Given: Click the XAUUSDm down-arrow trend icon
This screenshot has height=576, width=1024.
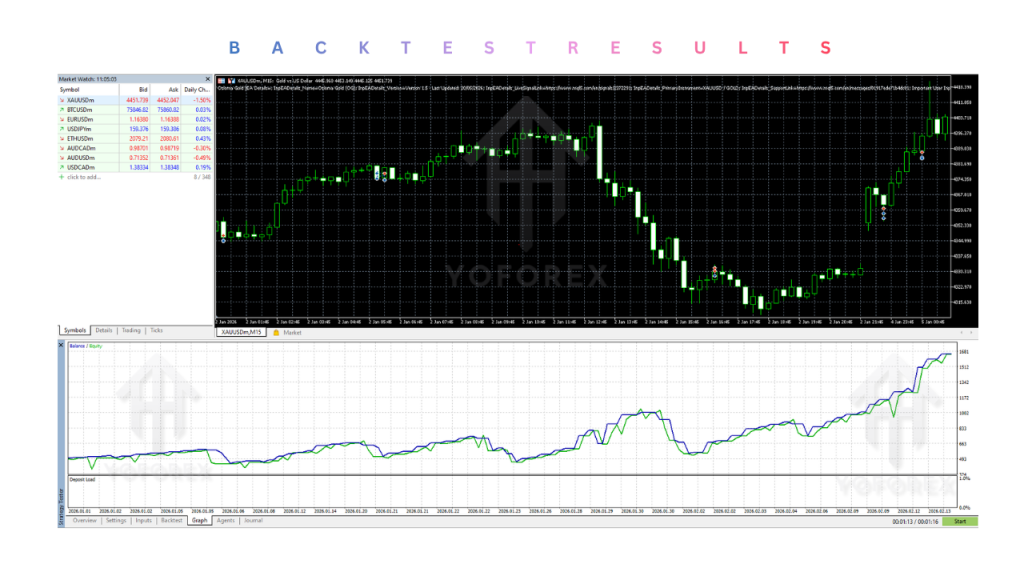Looking at the screenshot, I should point(62,101).
